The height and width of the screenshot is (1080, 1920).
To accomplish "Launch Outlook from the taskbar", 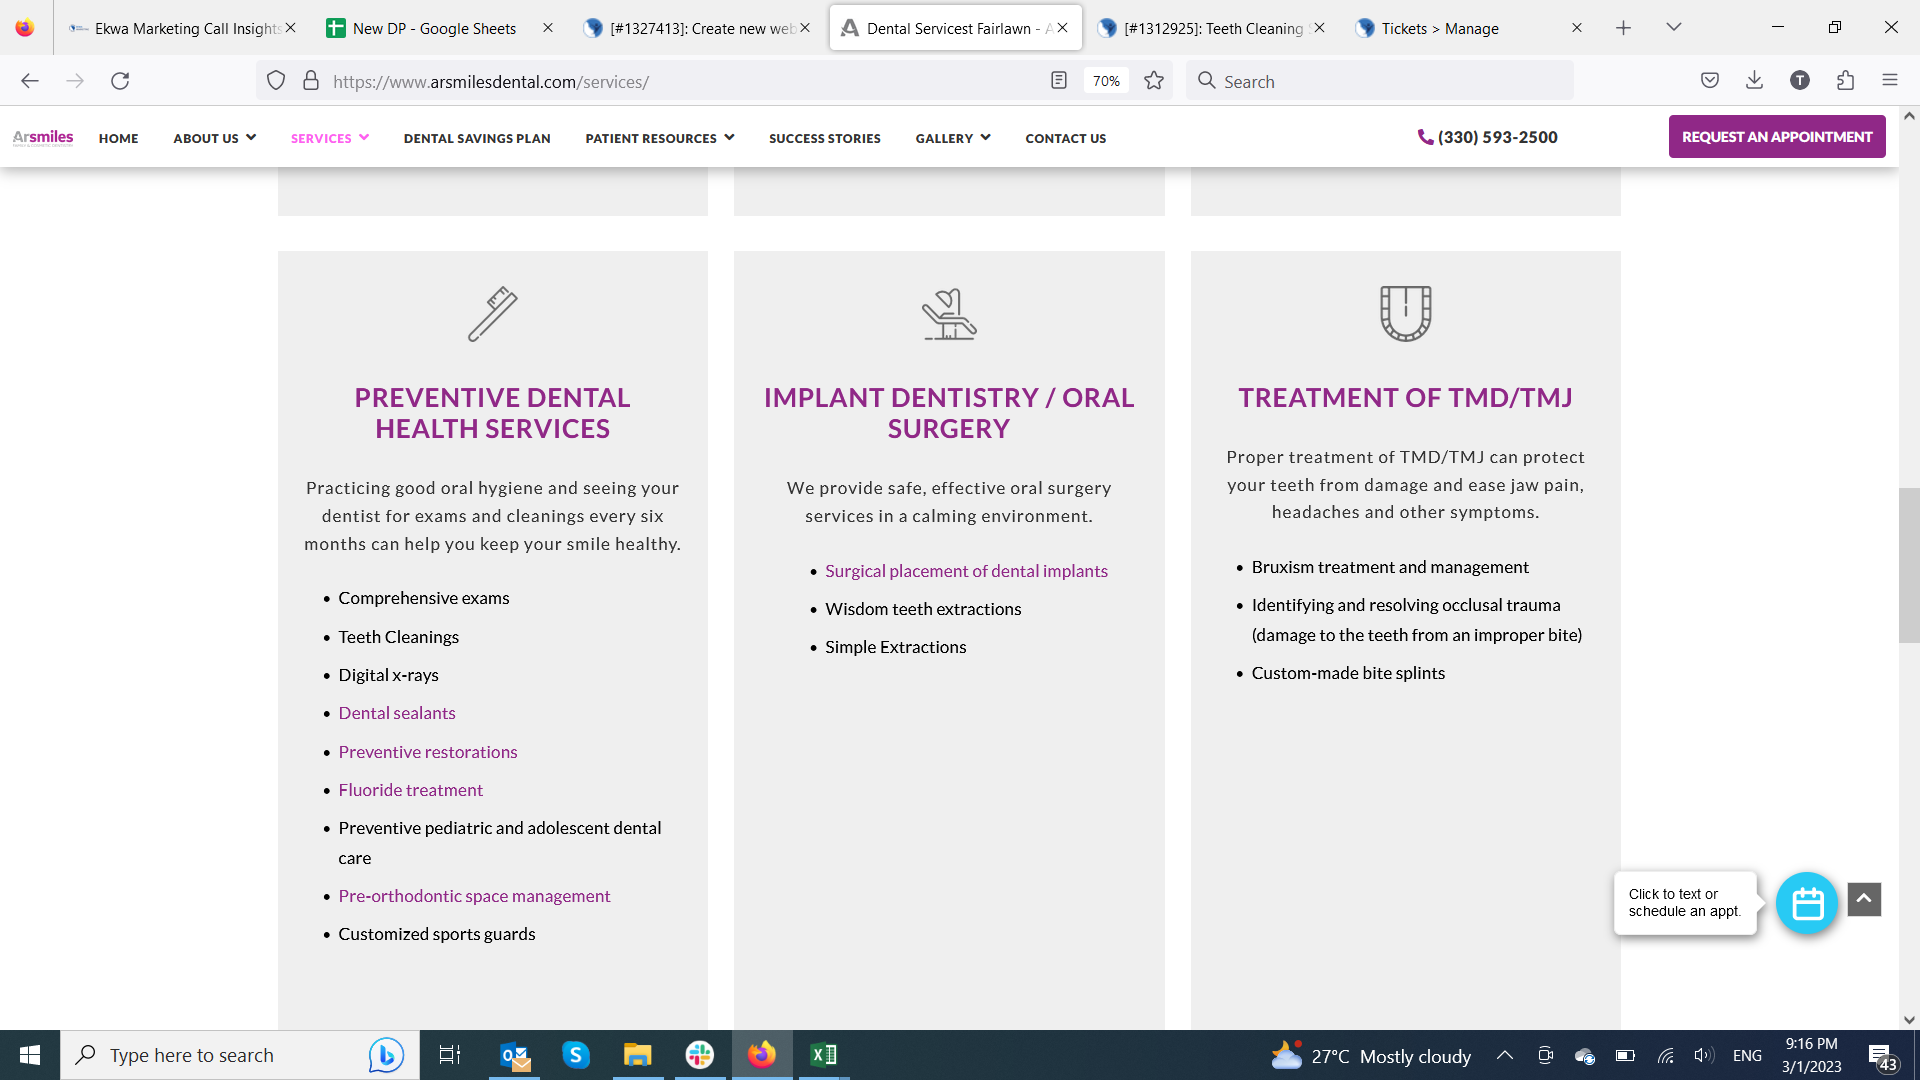I will (515, 1055).
